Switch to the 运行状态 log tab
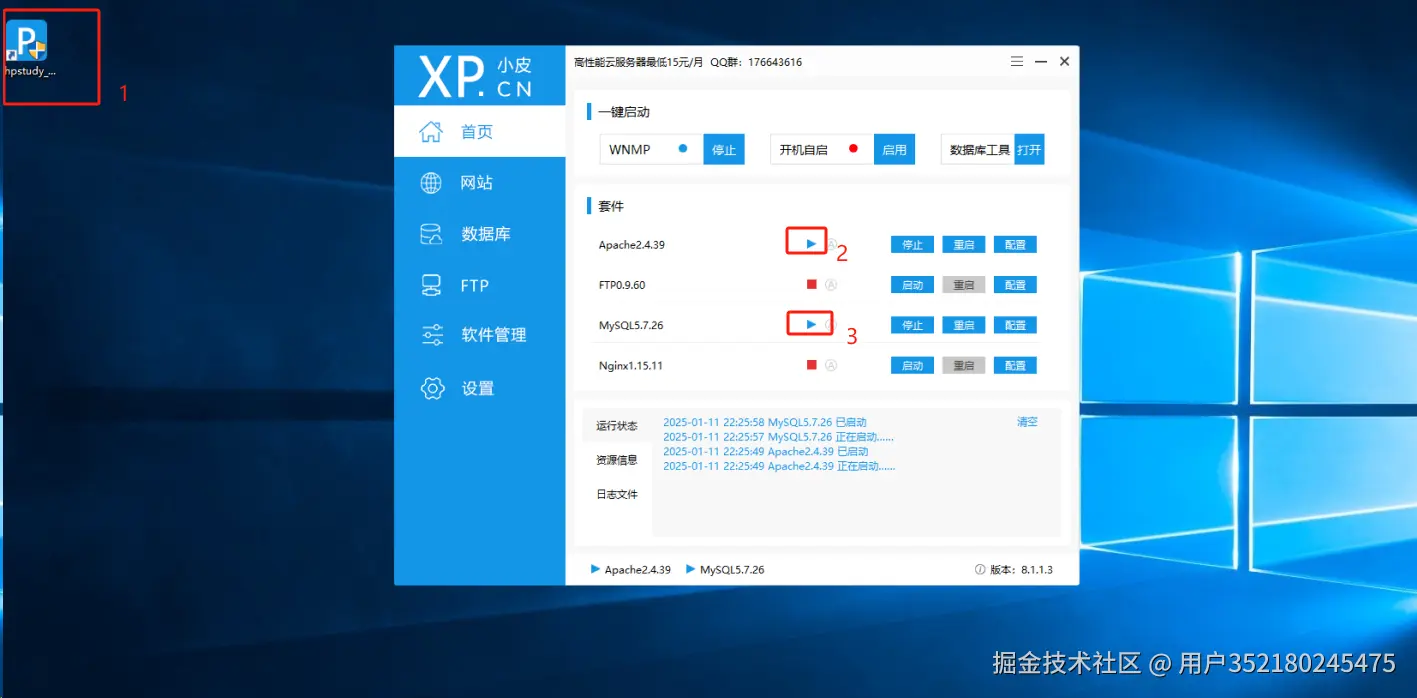 click(x=617, y=426)
